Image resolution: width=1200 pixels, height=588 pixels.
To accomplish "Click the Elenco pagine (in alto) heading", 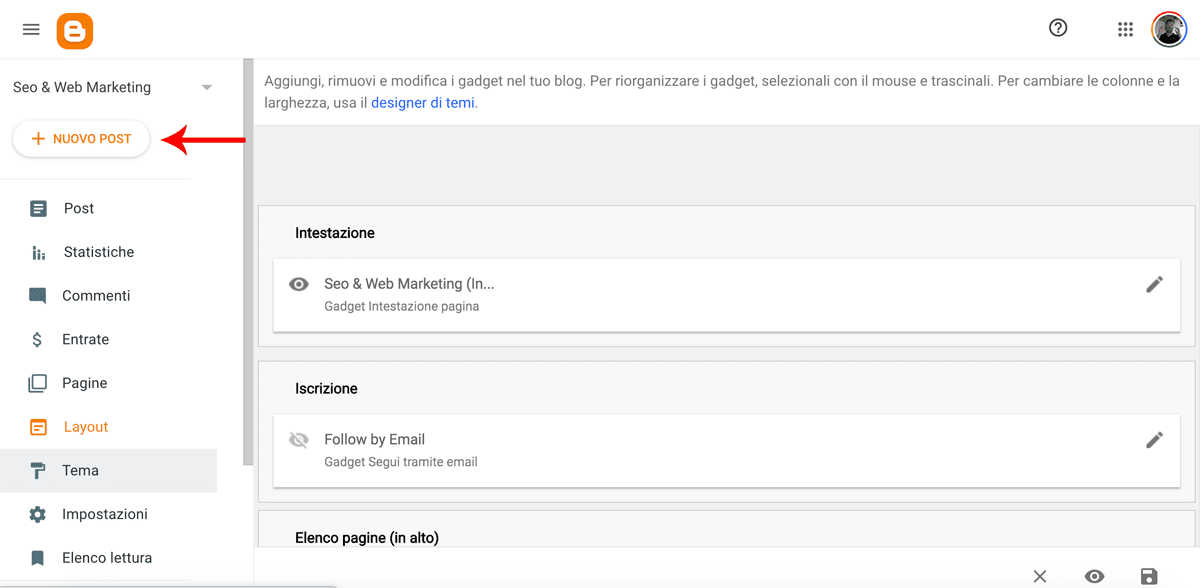I will click(367, 538).
